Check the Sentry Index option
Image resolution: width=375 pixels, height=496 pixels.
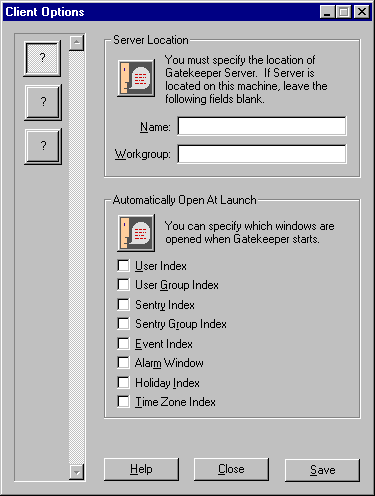(123, 304)
